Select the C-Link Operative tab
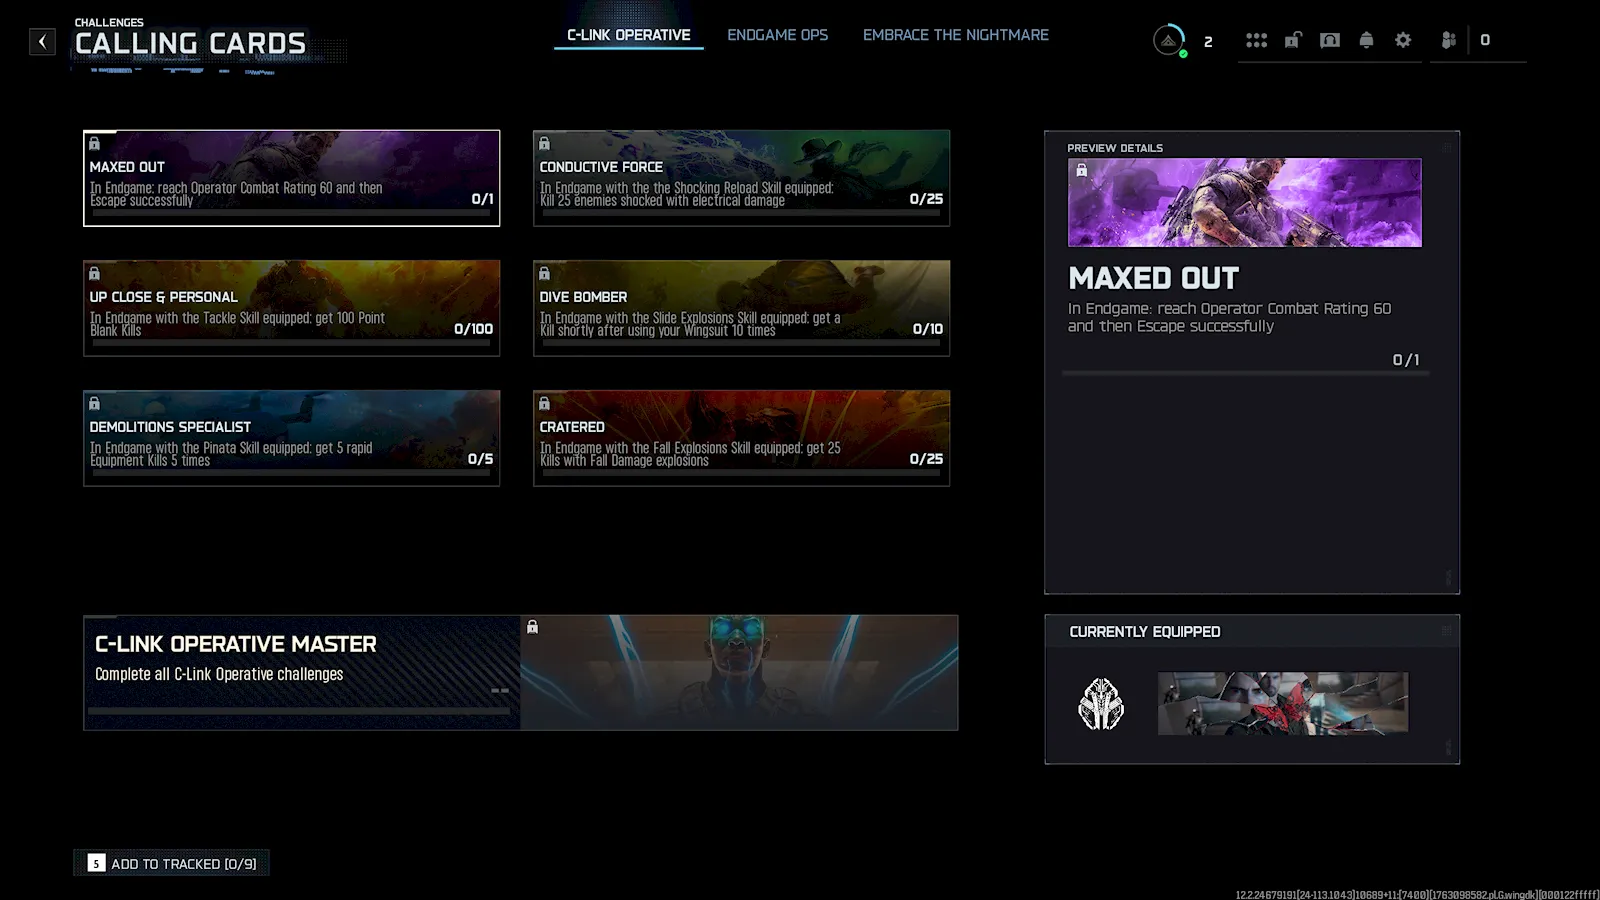 click(x=628, y=35)
